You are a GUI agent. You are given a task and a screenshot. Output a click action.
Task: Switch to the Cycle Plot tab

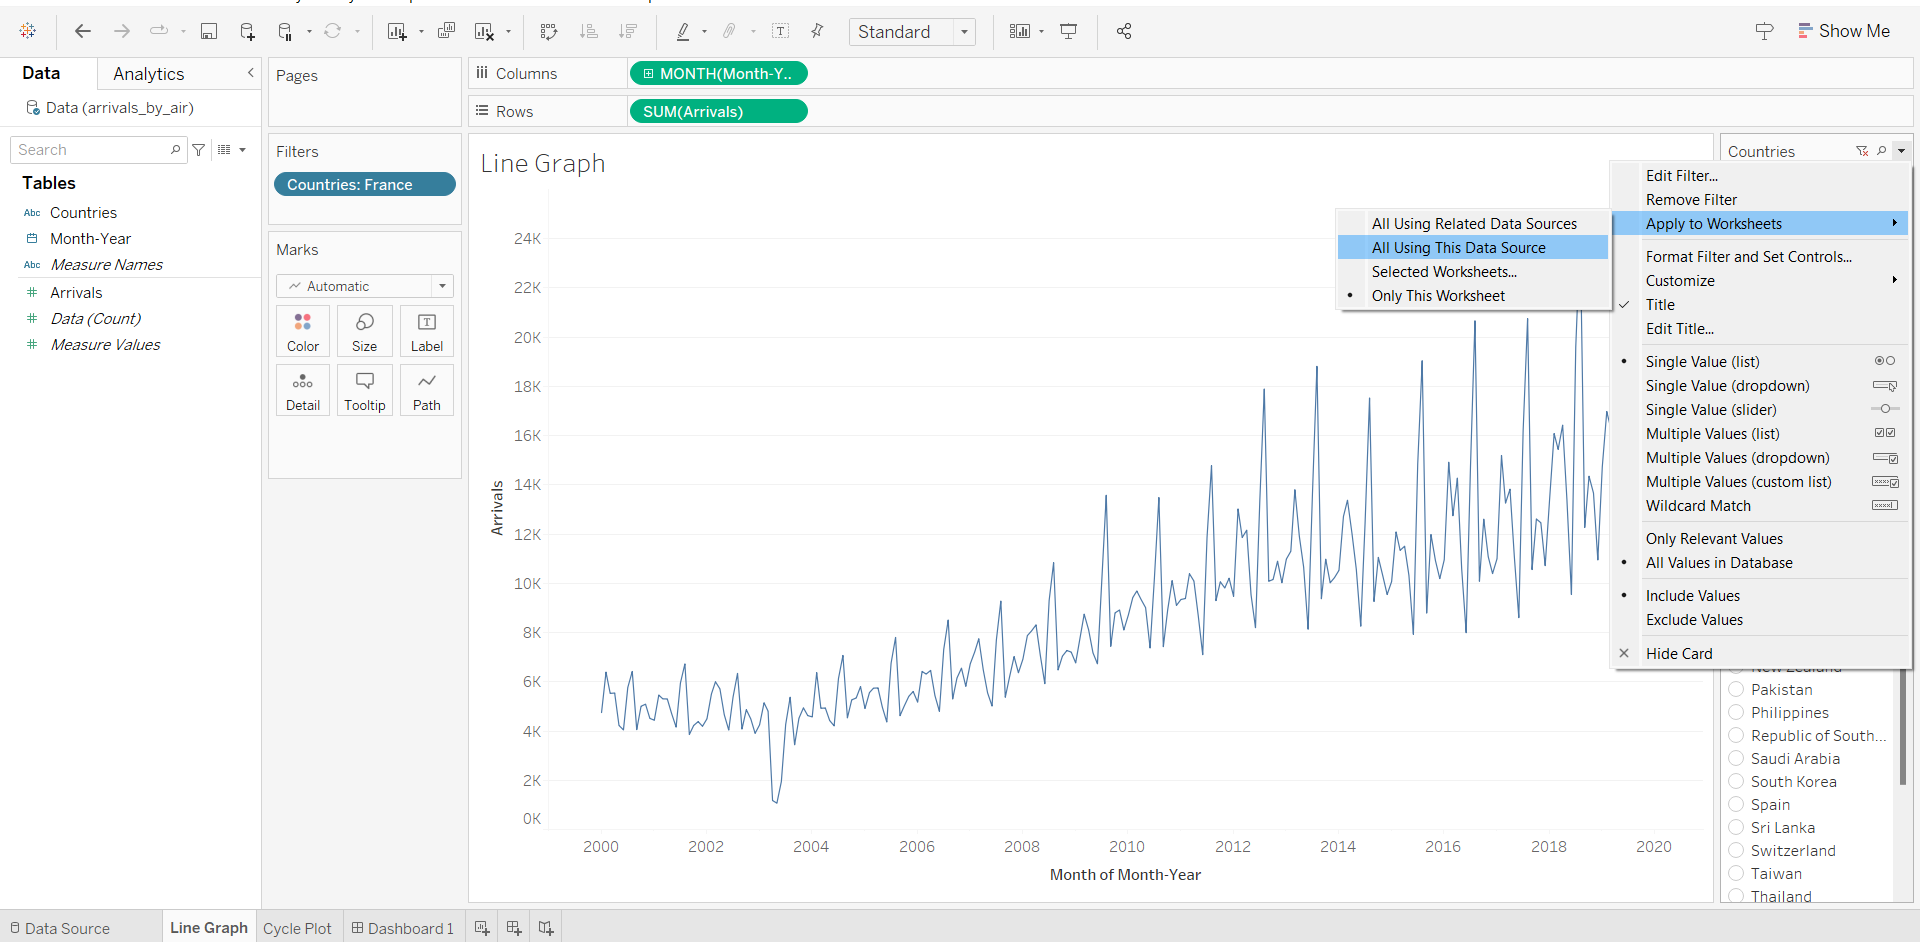pyautogui.click(x=297, y=928)
